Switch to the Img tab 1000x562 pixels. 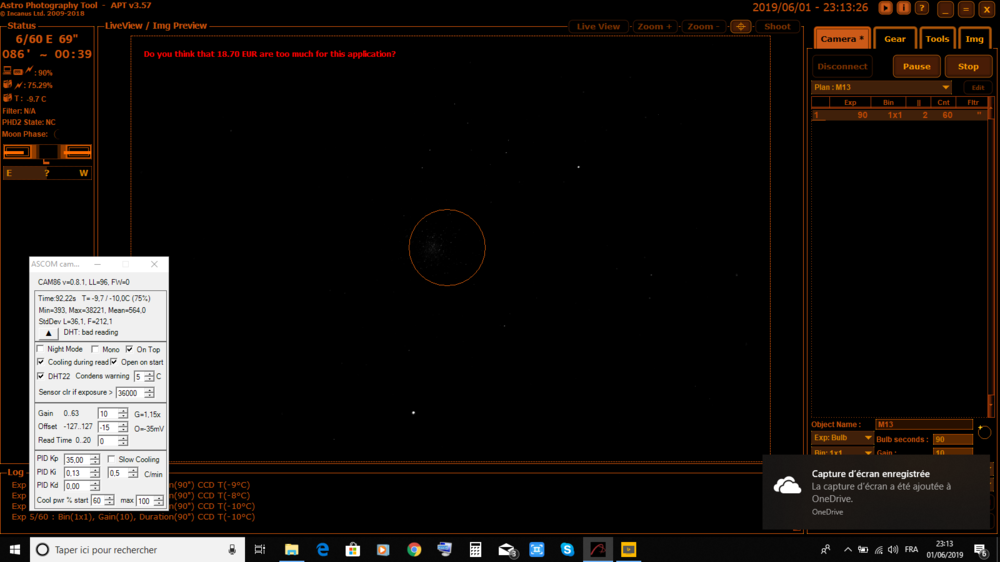[974, 39]
